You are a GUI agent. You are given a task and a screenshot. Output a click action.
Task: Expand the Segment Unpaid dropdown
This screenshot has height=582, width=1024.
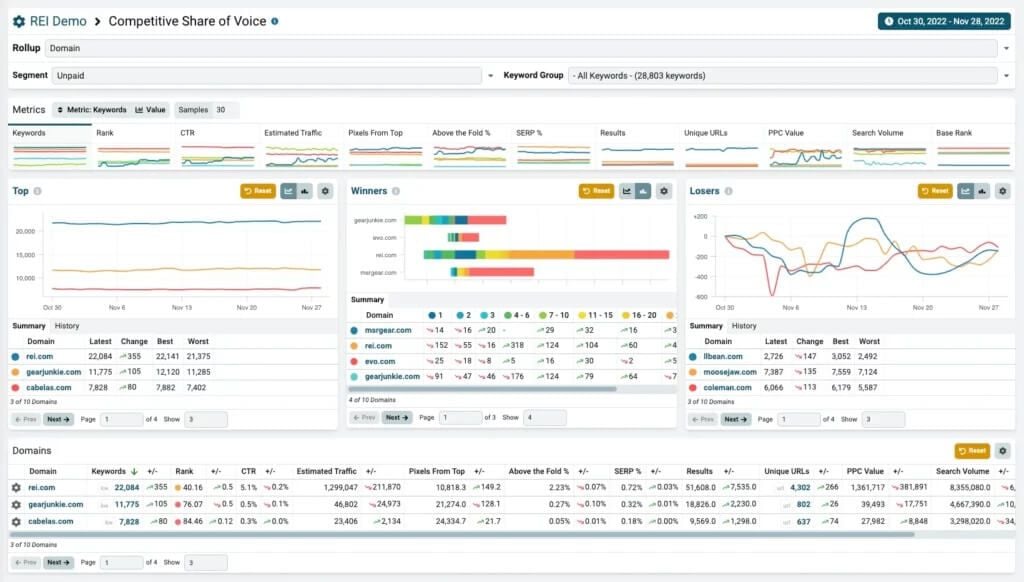point(490,76)
